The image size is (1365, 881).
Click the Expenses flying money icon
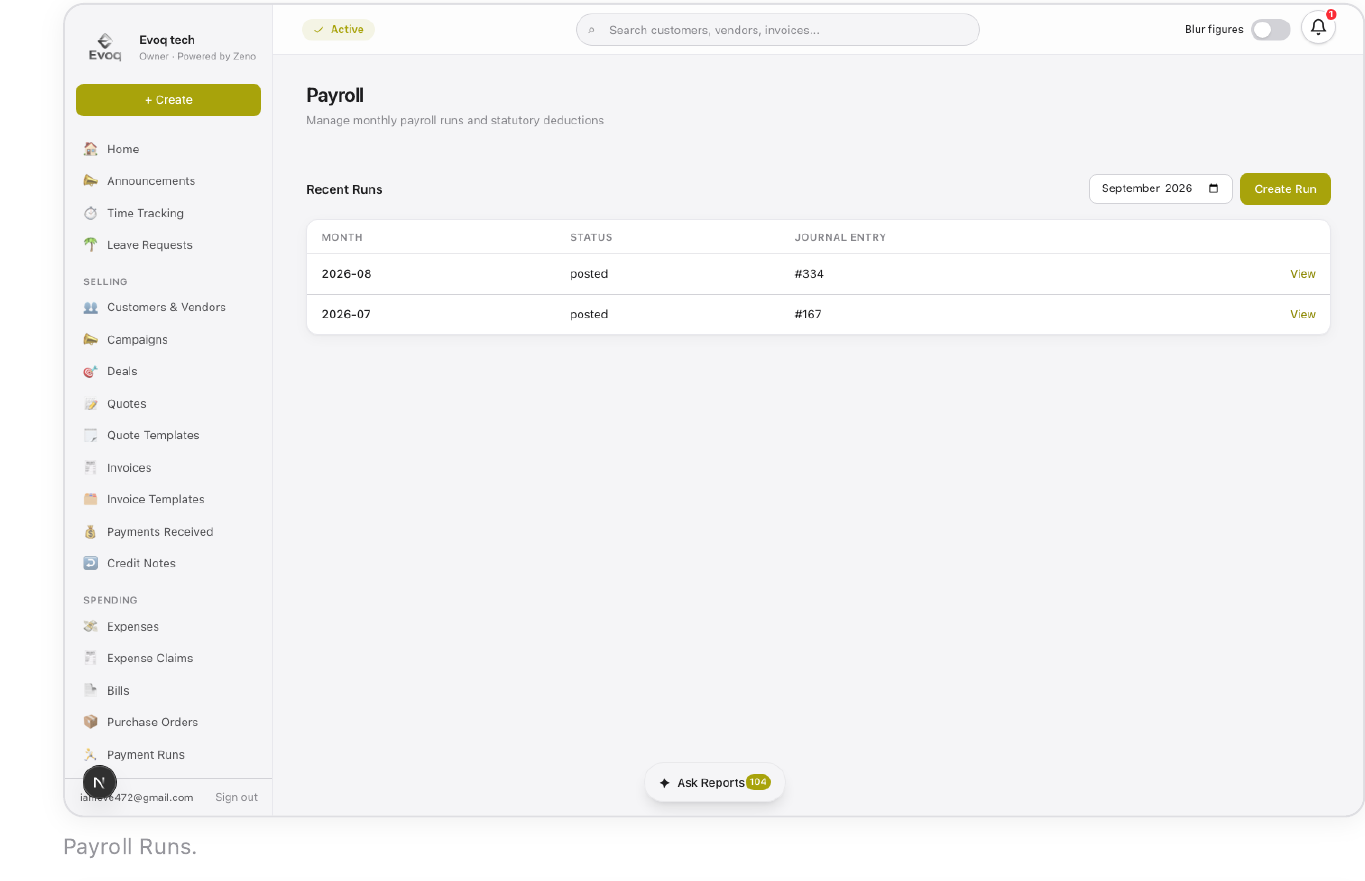(x=91, y=627)
